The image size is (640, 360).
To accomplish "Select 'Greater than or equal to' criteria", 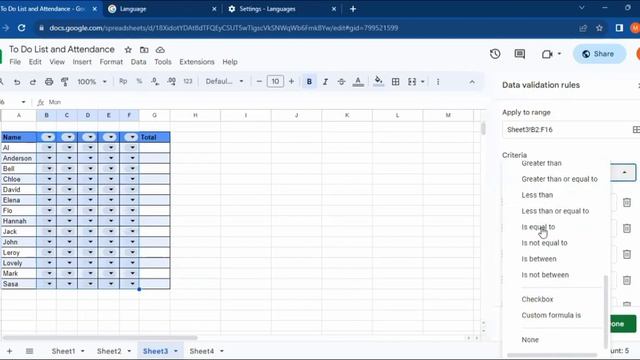I will tap(559, 179).
